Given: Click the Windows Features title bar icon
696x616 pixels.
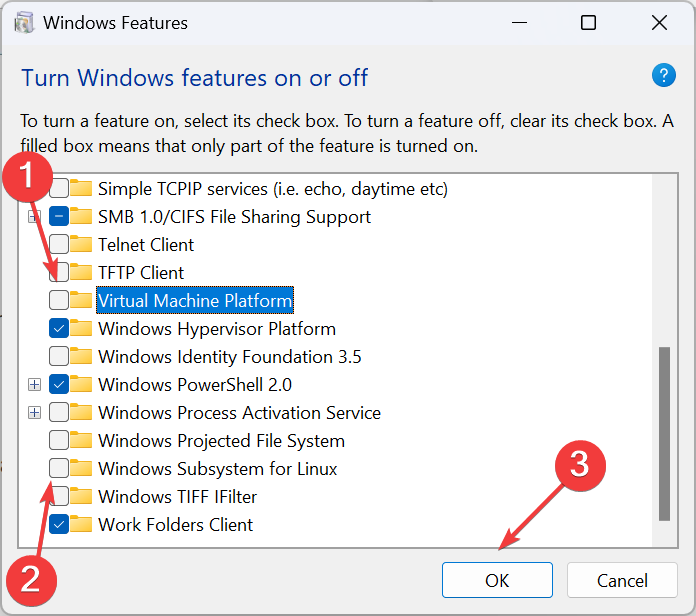Looking at the screenshot, I should click(20, 22).
